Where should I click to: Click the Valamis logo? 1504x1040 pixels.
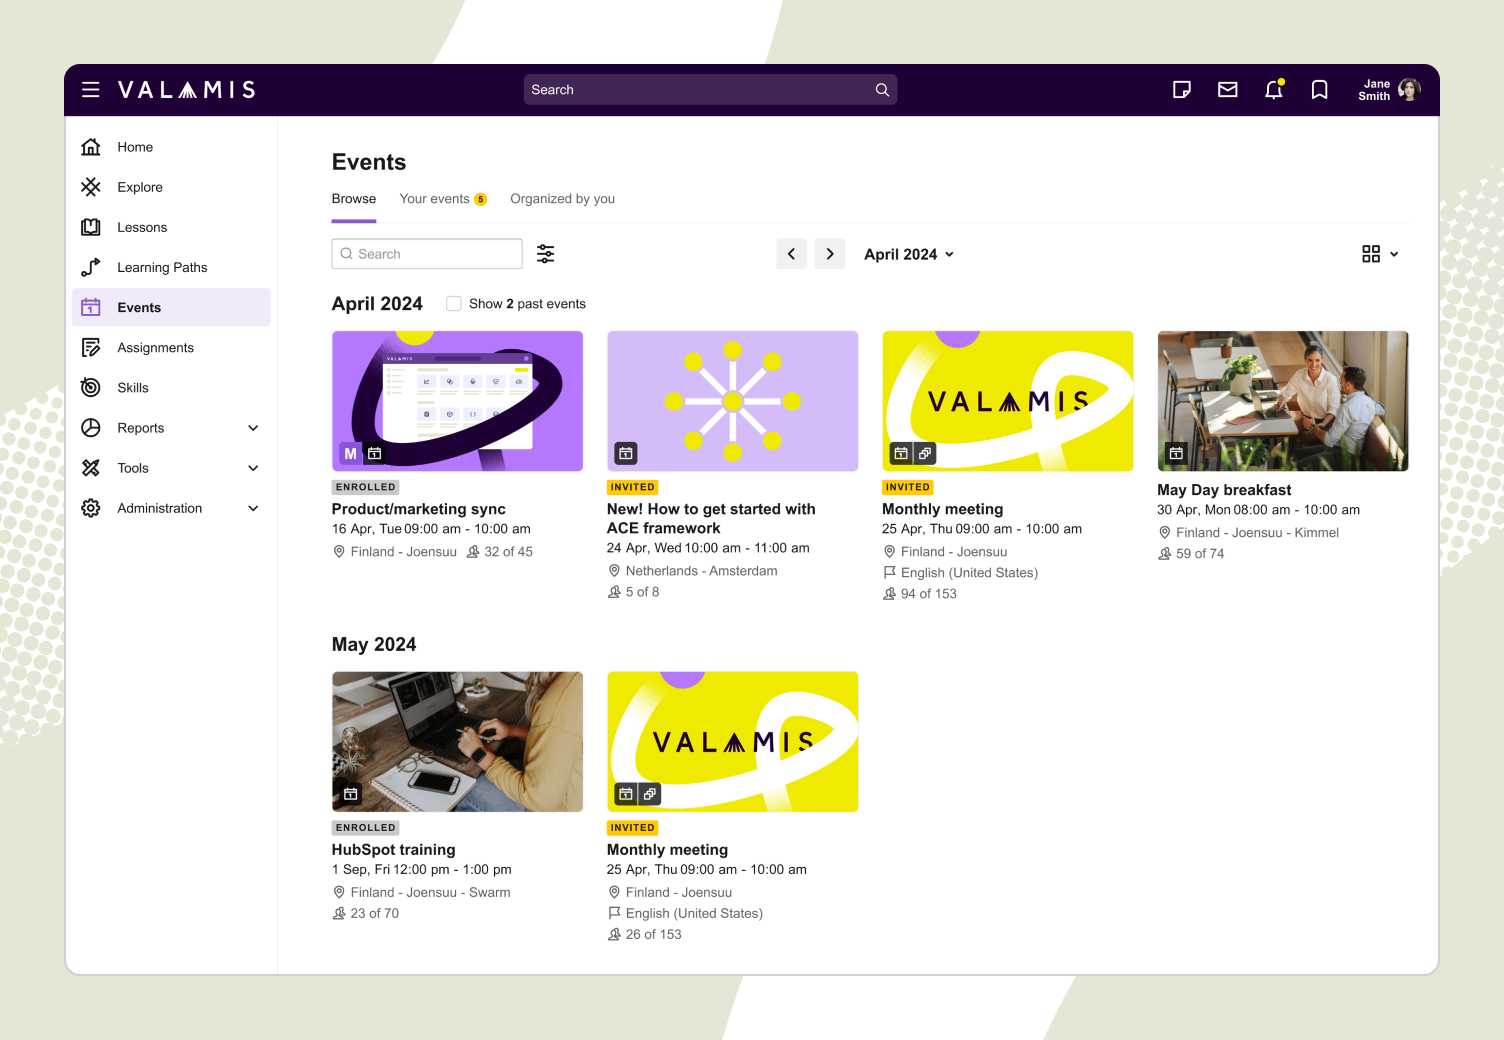click(x=187, y=90)
